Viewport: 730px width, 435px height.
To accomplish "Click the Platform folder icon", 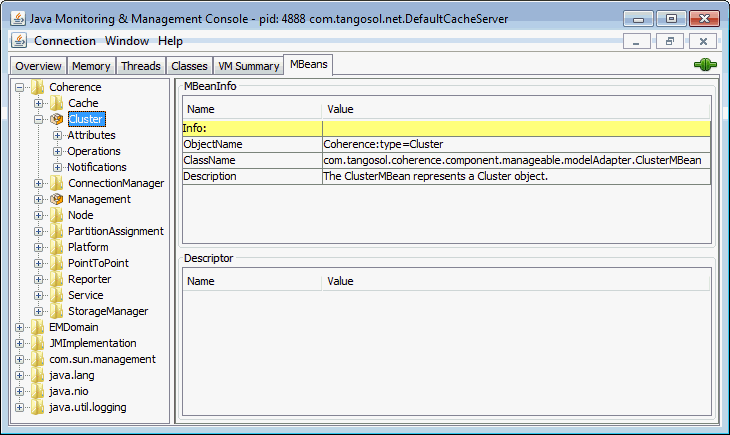I will click(x=56, y=247).
